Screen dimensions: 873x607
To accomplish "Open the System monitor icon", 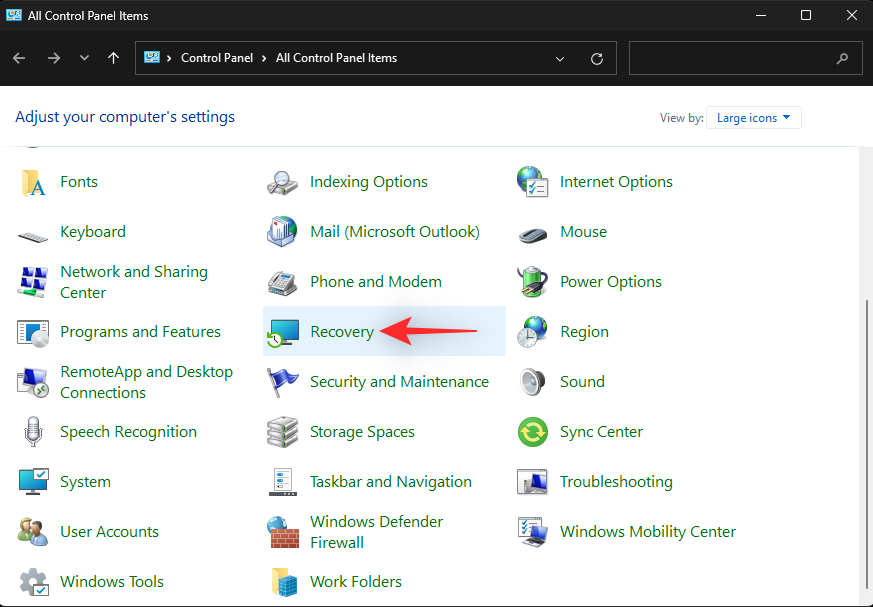I will [33, 482].
